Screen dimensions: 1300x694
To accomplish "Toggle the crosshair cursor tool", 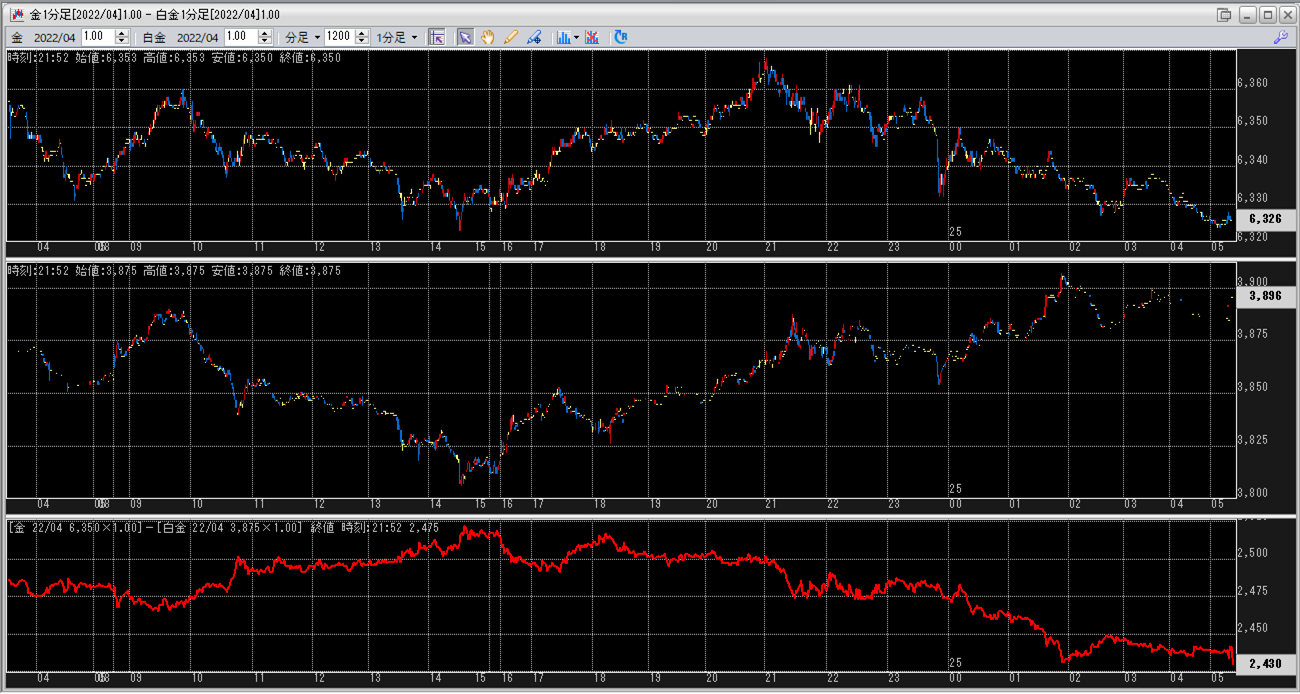I will click(436, 37).
